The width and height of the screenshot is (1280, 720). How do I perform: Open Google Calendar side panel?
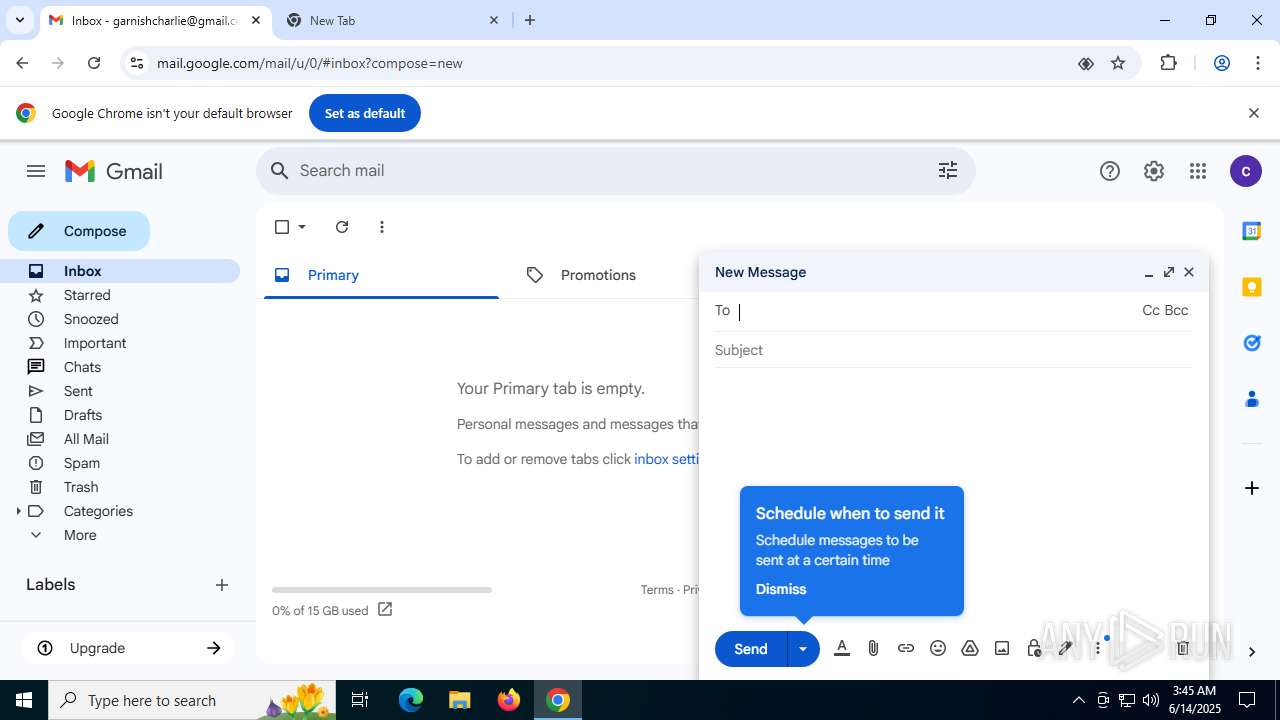[1251, 231]
